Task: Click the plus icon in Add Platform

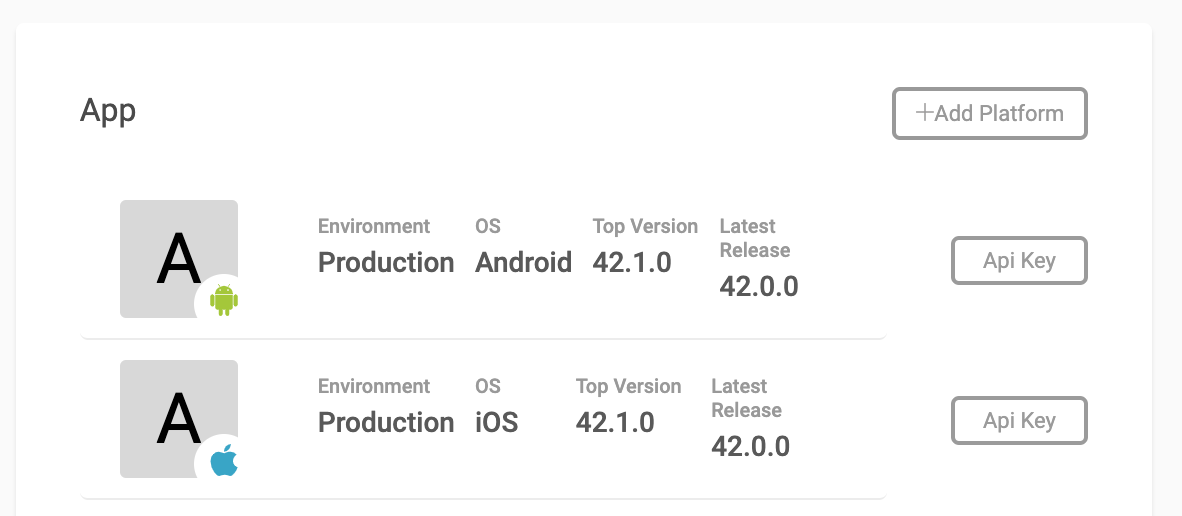Action: 924,113
